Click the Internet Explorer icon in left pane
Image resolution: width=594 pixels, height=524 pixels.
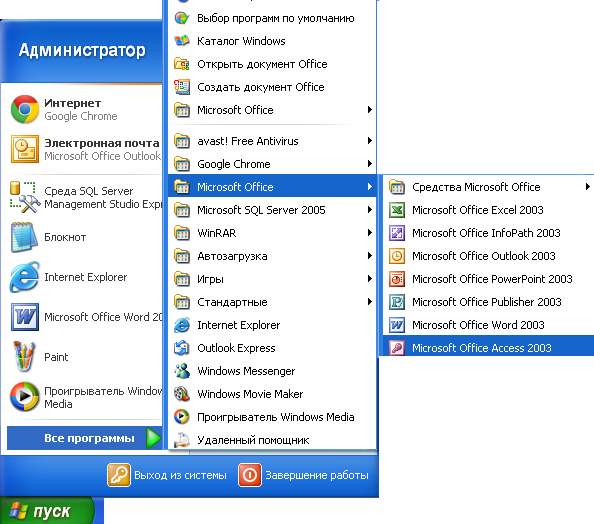[24, 277]
